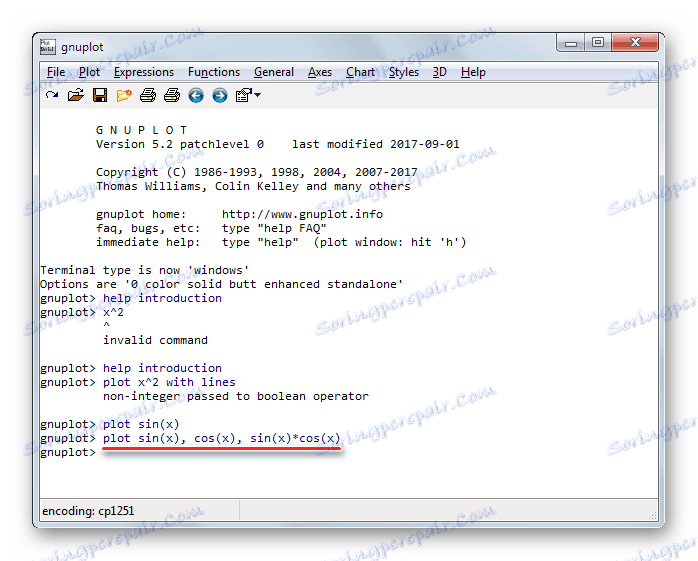Open the General menu

274,72
